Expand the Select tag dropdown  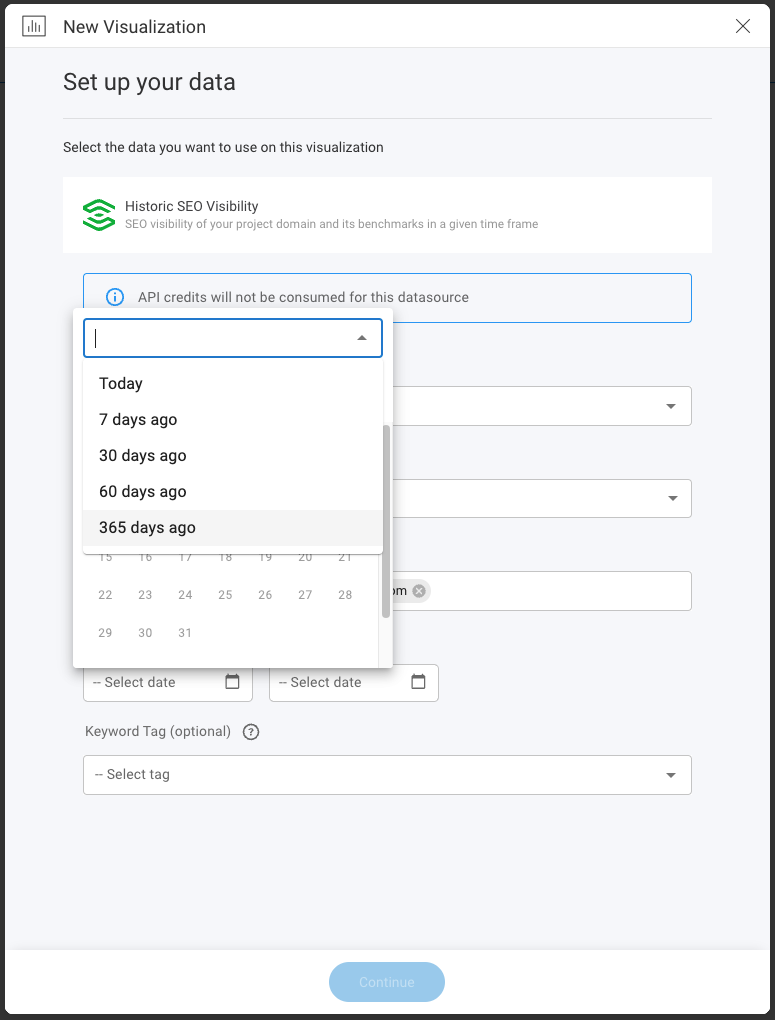pyautogui.click(x=387, y=775)
